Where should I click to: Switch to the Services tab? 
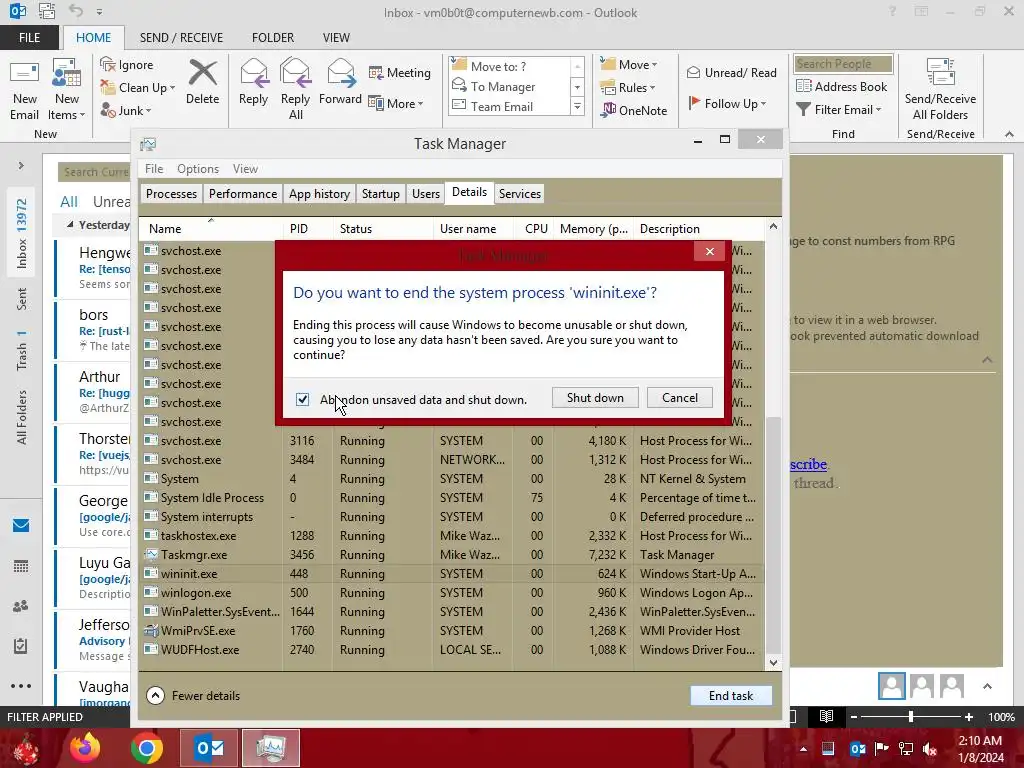coord(520,194)
